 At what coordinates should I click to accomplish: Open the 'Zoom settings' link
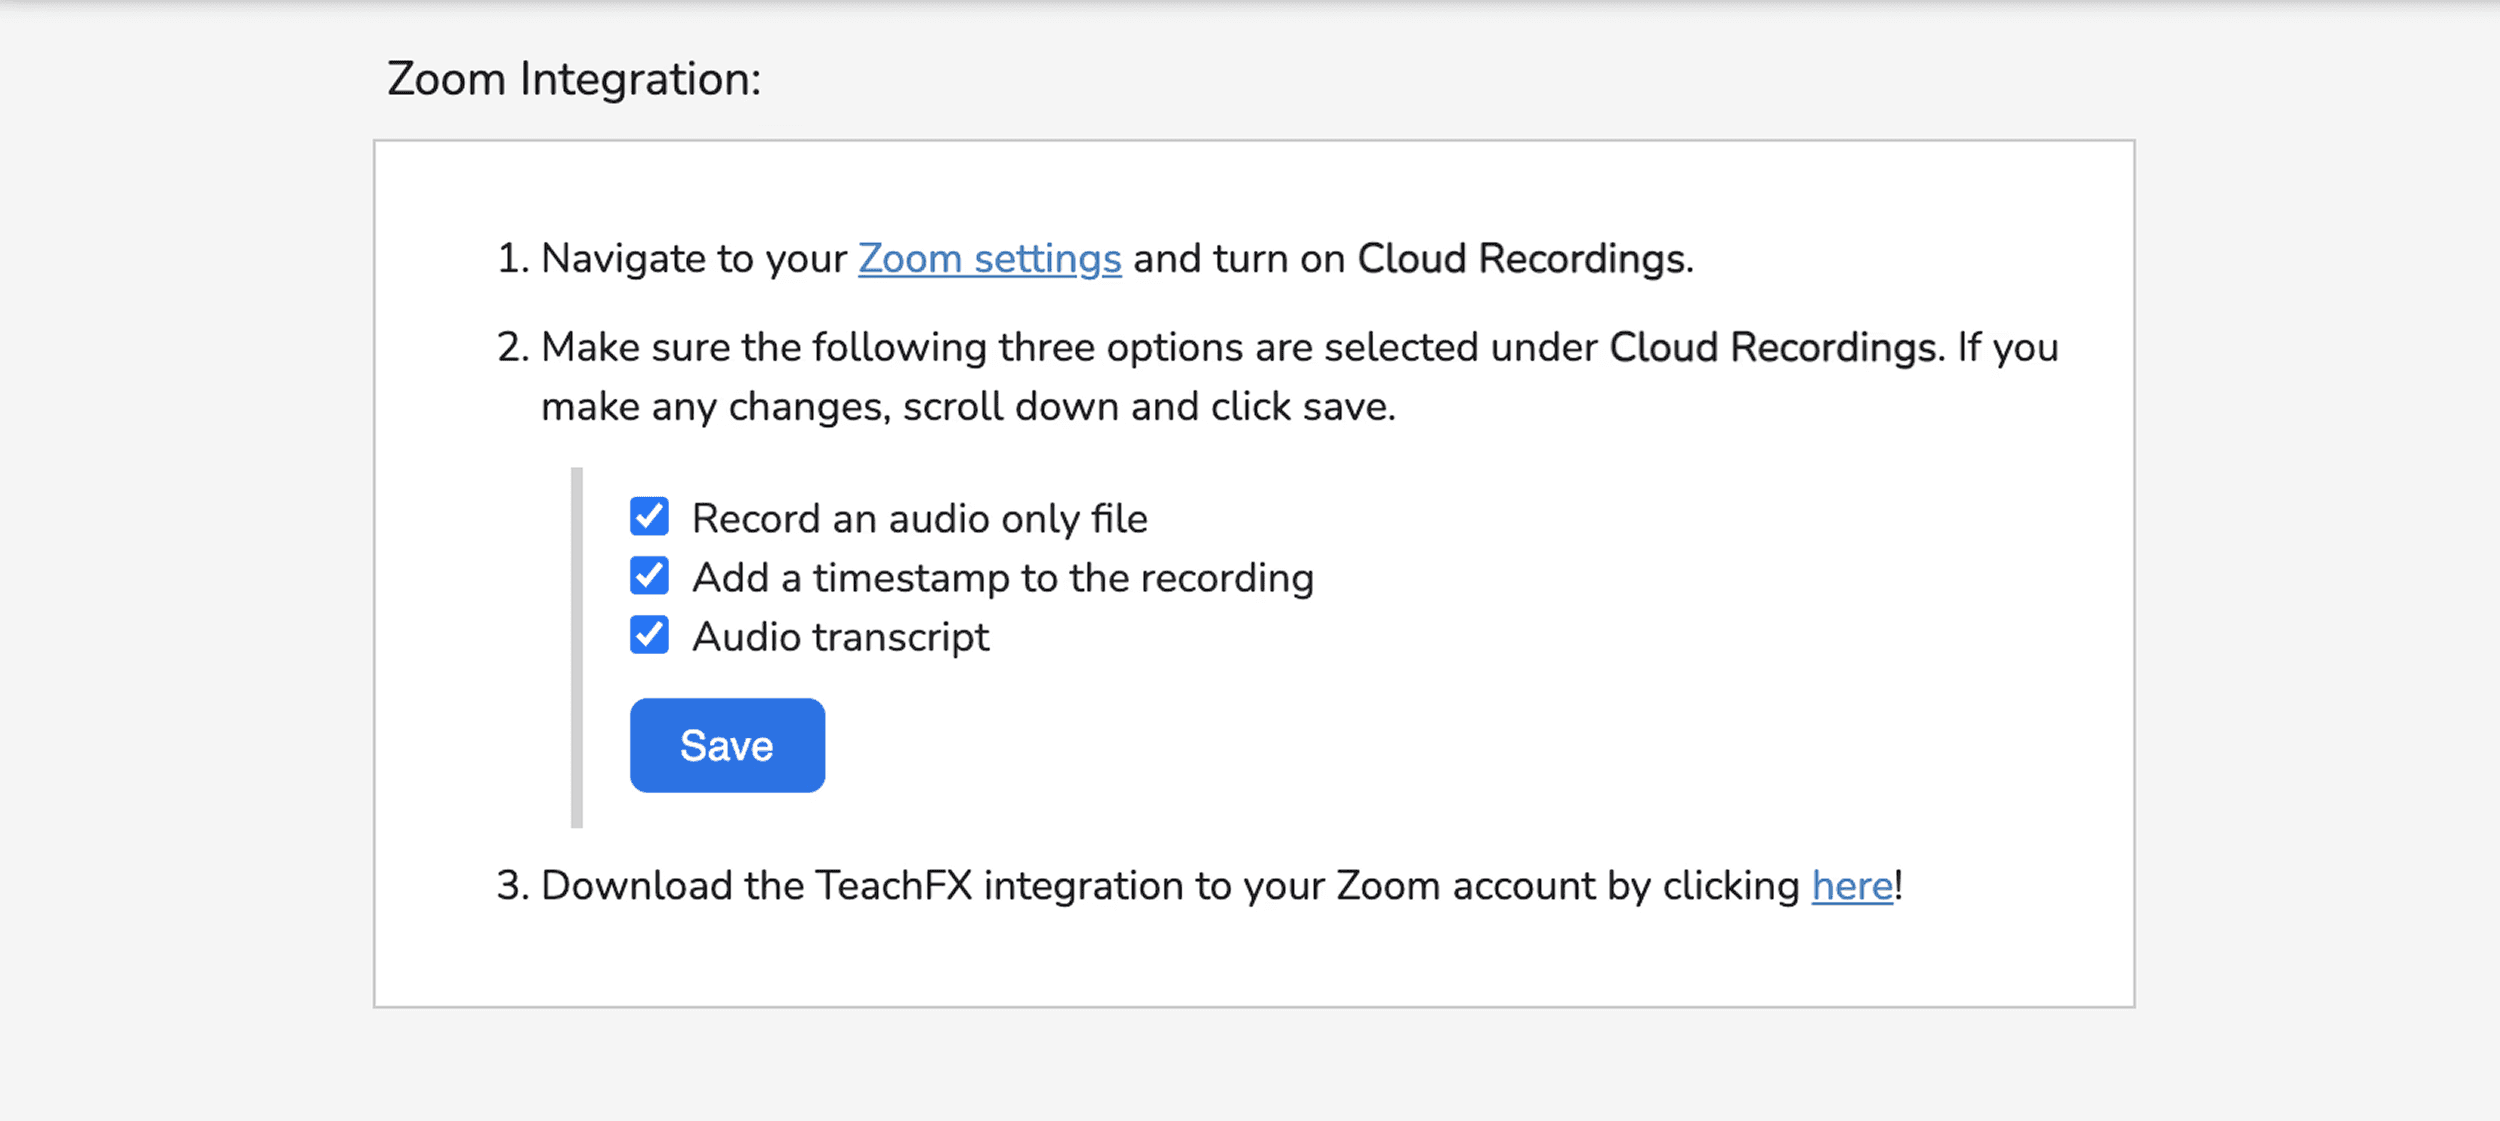click(x=989, y=259)
